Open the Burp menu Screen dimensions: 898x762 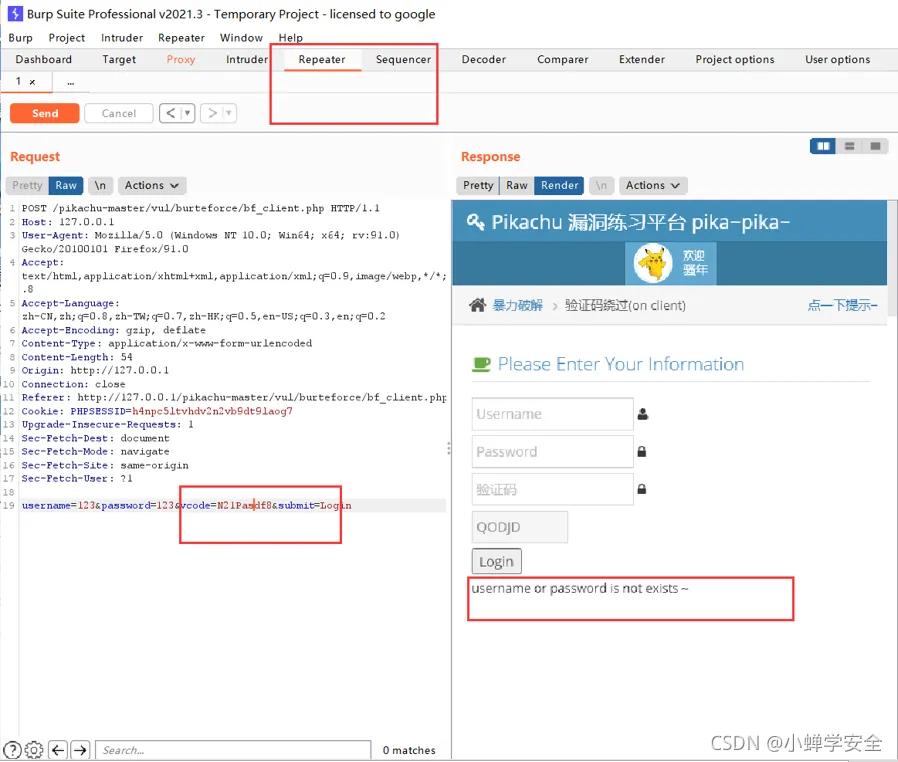[21, 38]
